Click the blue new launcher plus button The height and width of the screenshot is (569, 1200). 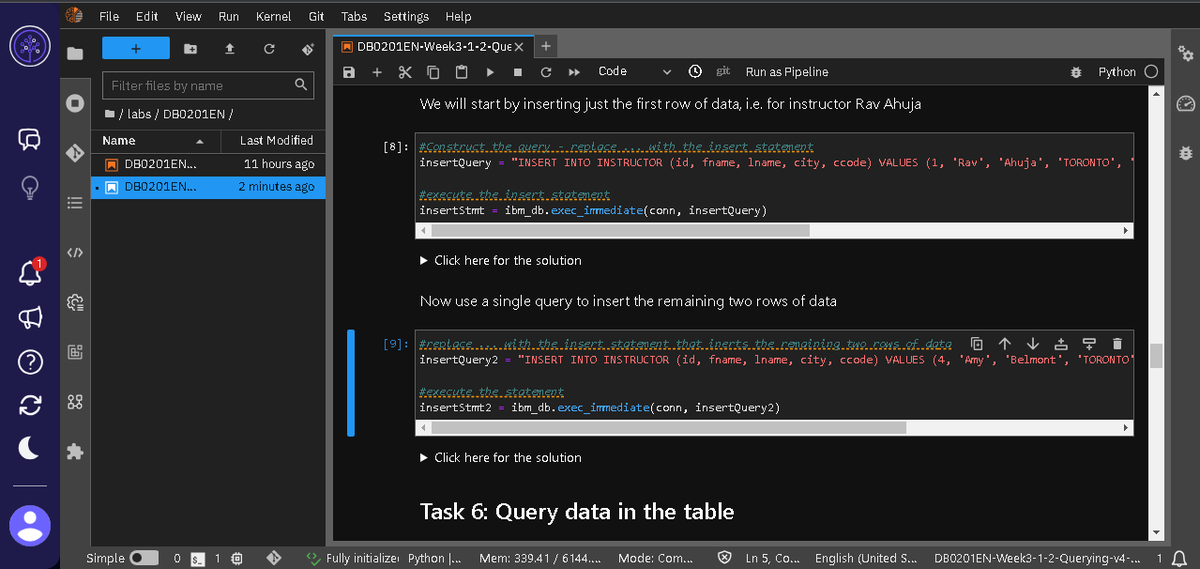136,49
